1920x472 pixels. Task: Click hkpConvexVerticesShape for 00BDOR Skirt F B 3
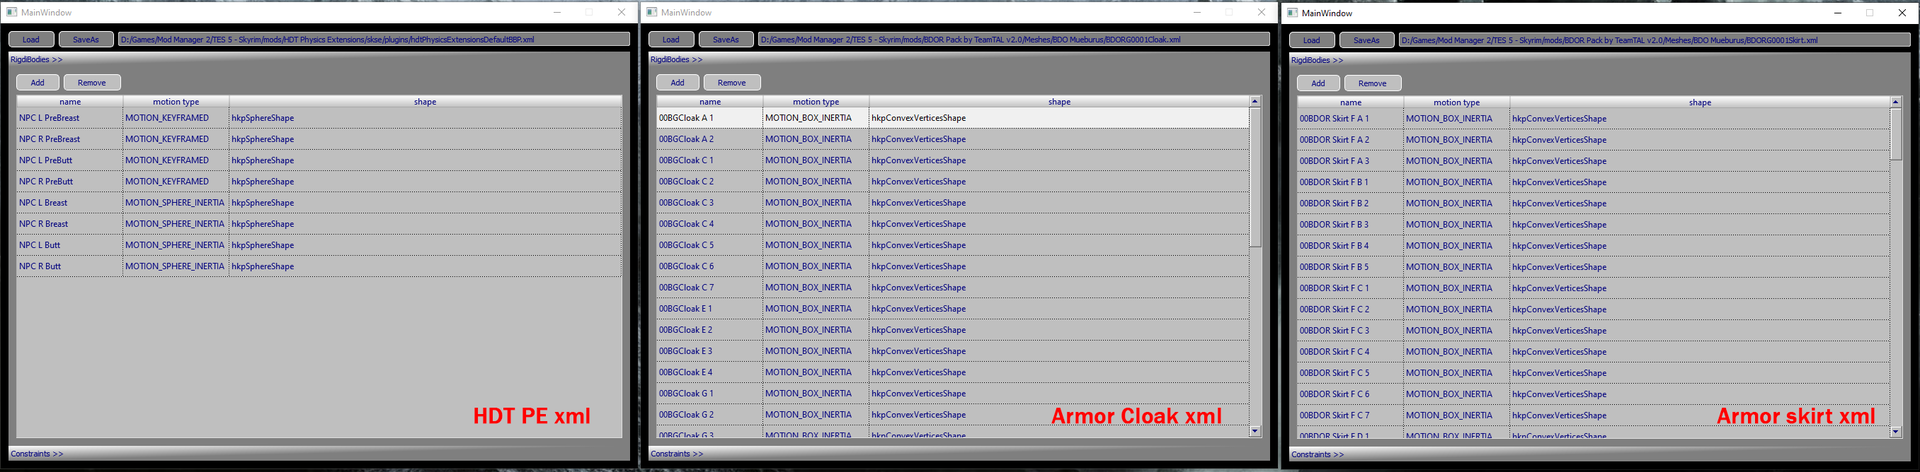[x=1559, y=225]
